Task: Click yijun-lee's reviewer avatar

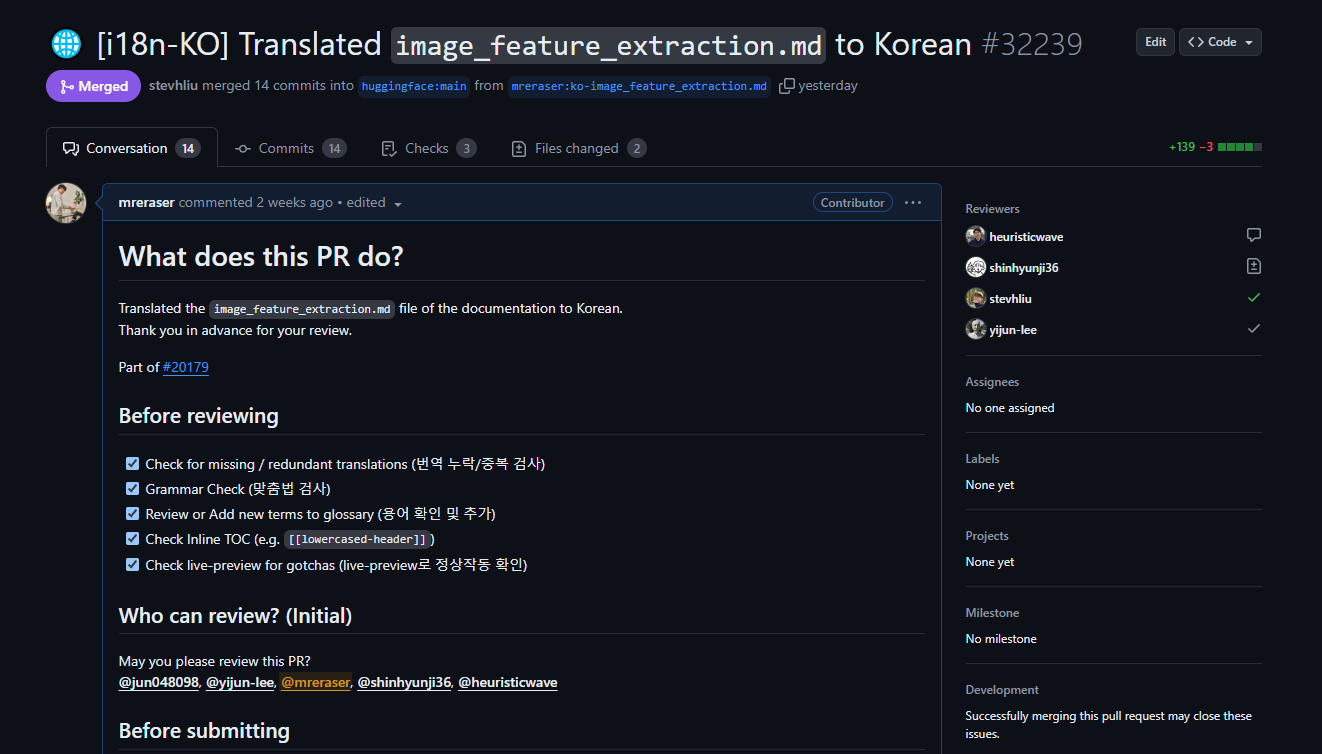Action: tap(976, 329)
